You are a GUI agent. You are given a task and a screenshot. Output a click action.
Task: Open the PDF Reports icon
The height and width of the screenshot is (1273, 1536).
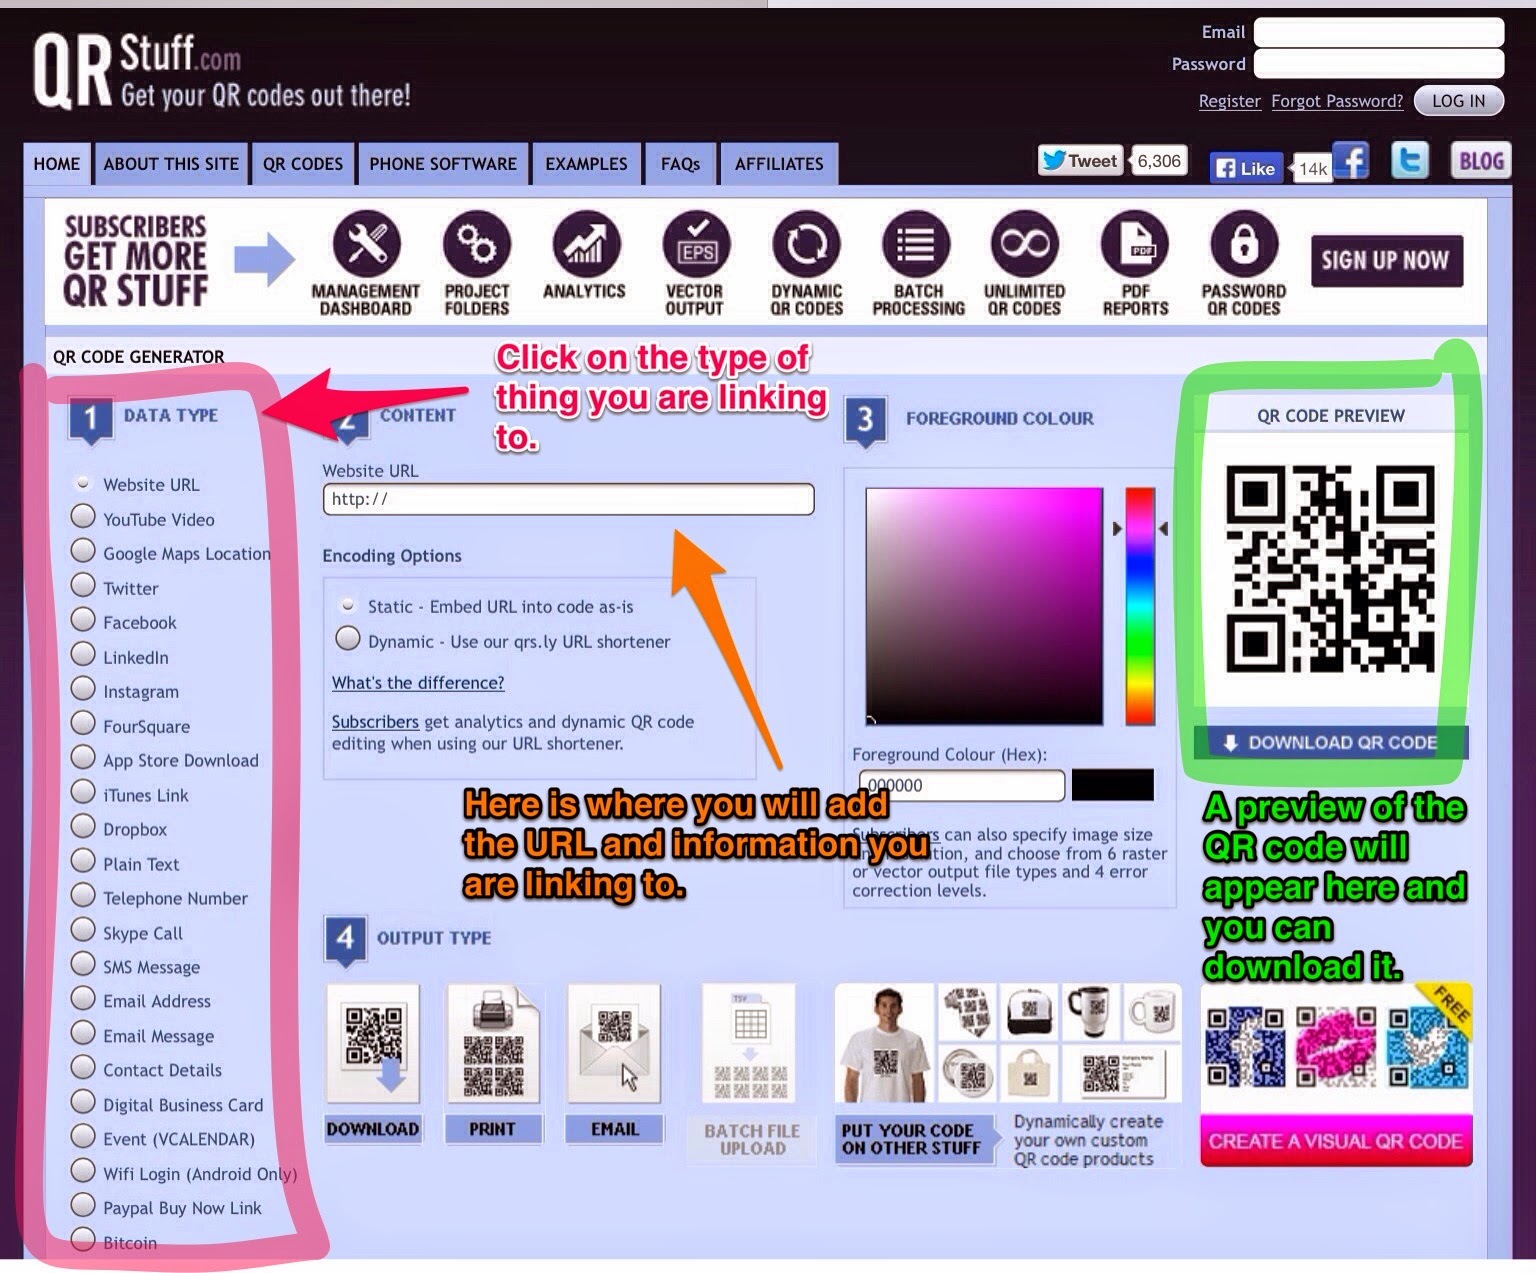coord(1135,243)
